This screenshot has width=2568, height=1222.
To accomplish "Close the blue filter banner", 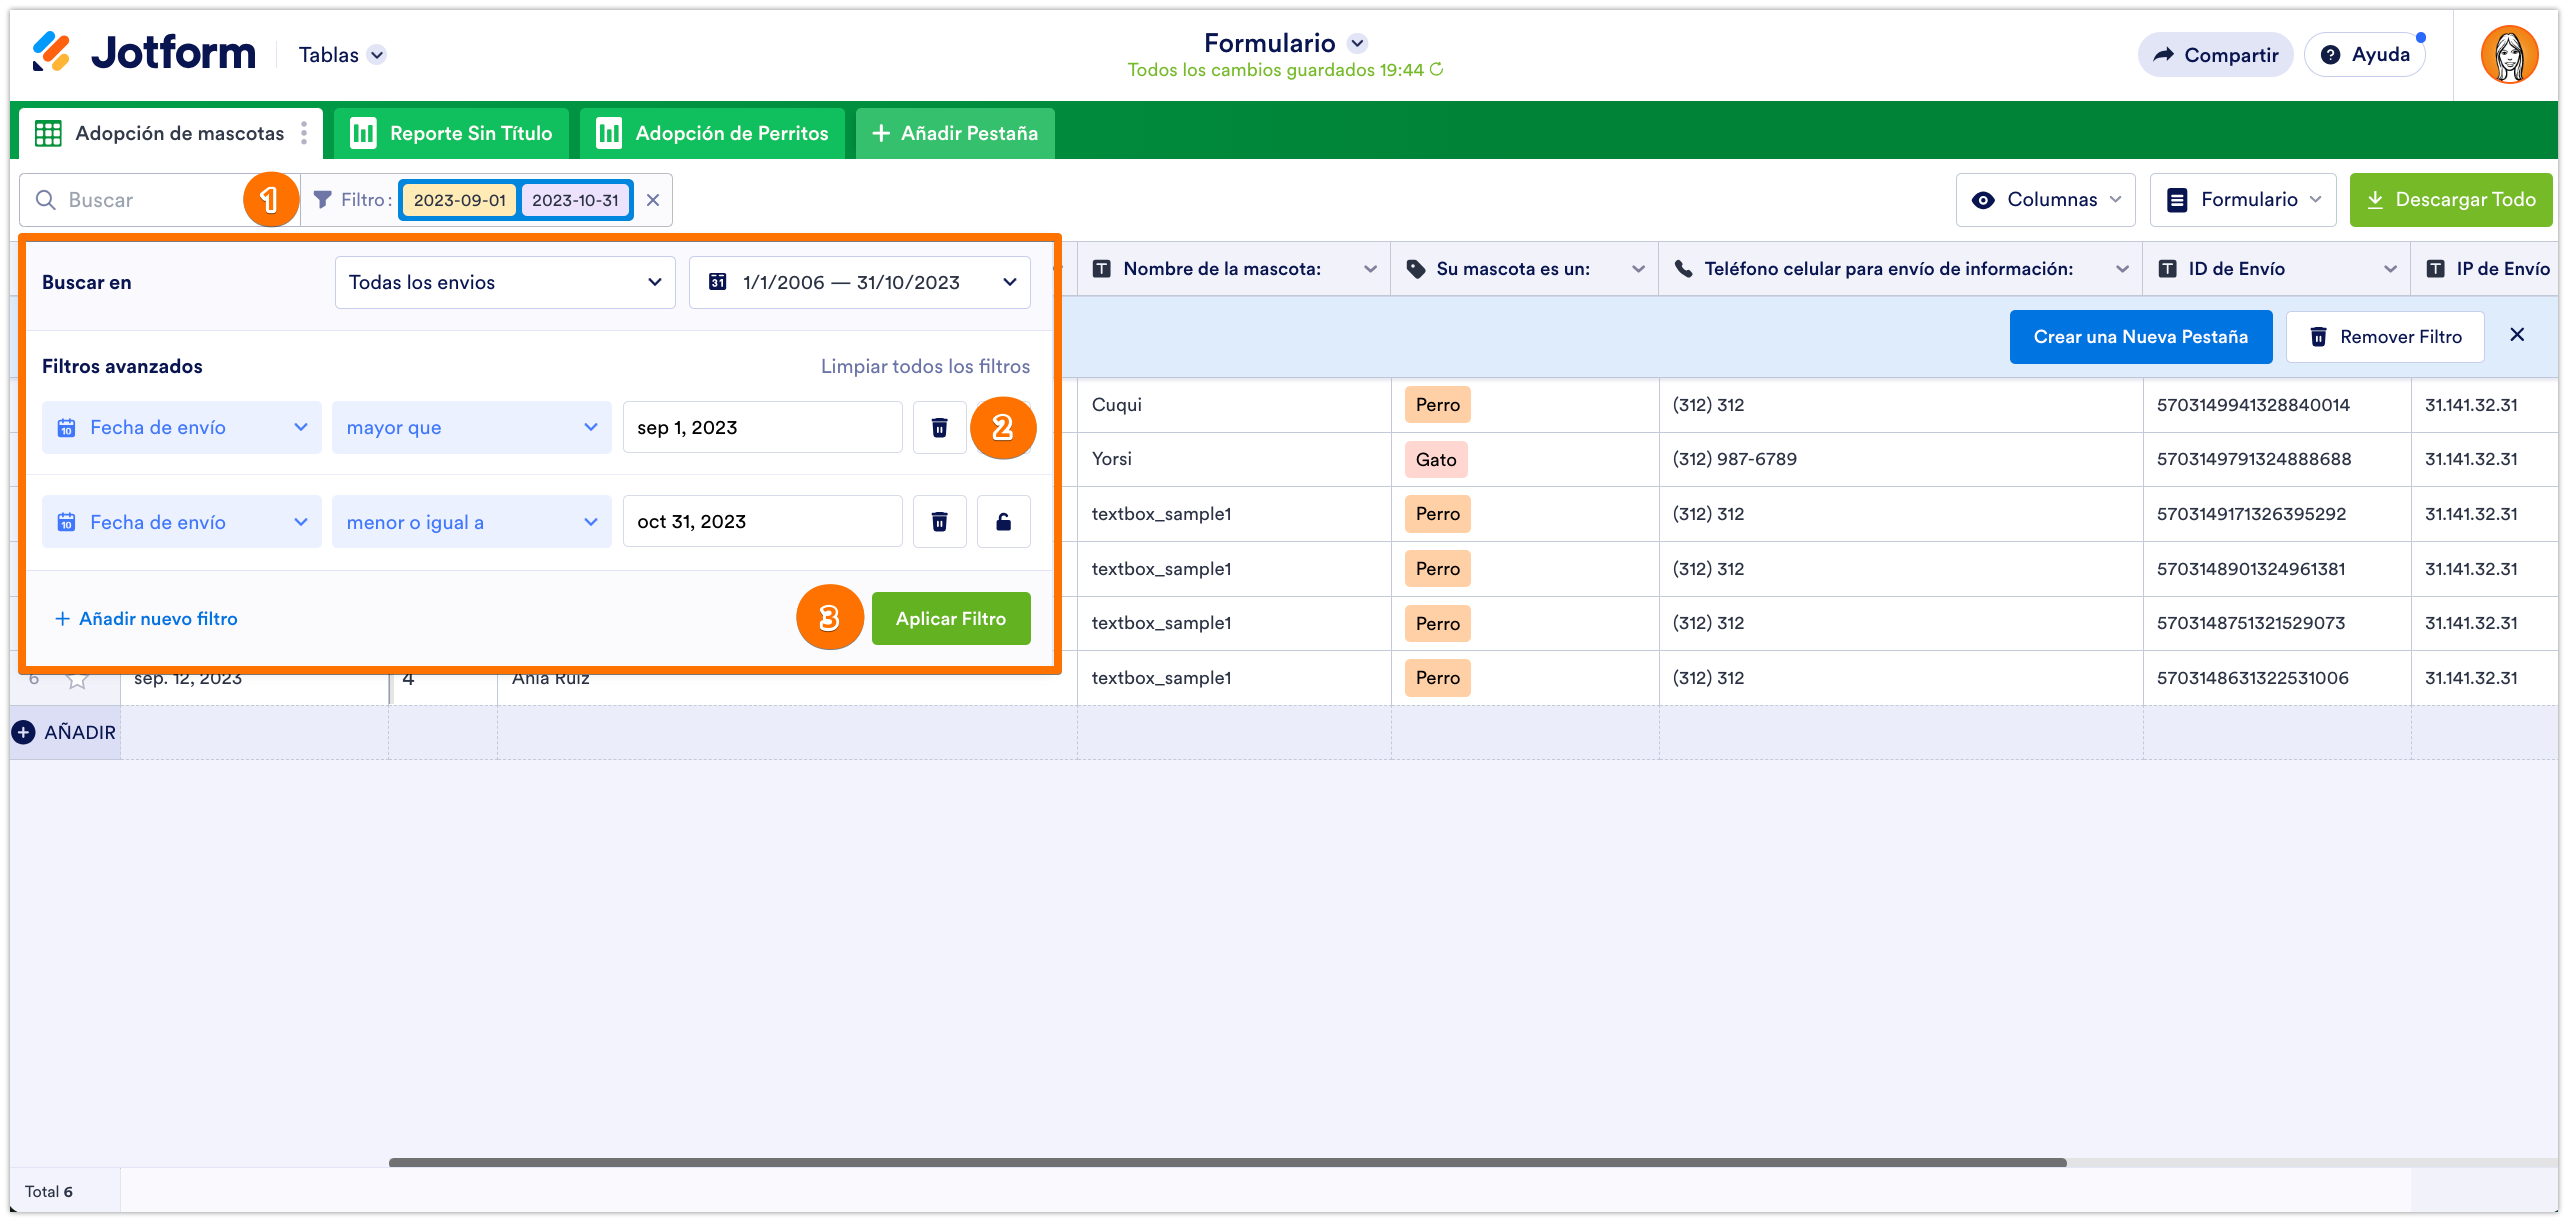I will pyautogui.click(x=2517, y=336).
